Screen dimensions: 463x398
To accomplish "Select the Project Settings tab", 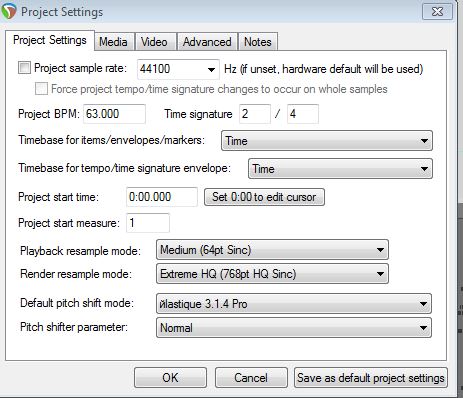I will [x=50, y=40].
